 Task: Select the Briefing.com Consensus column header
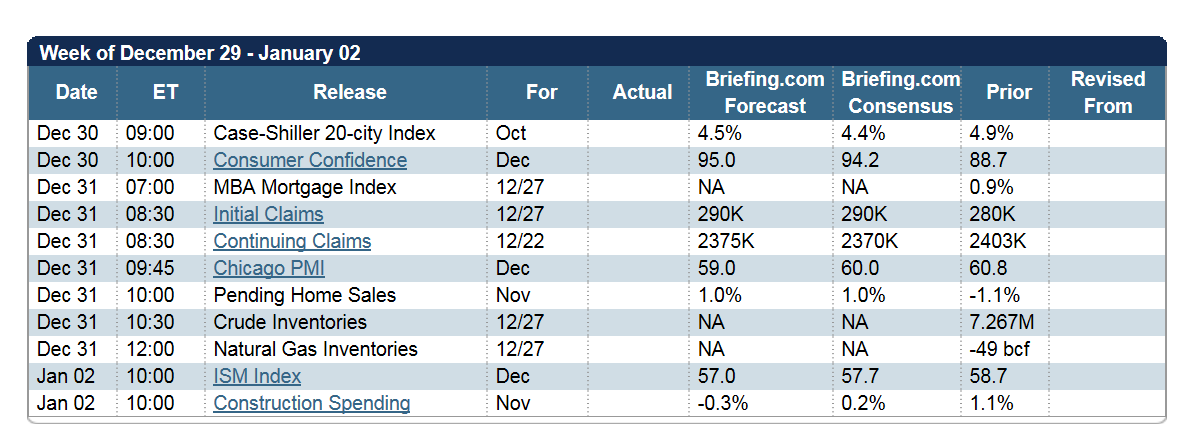tap(901, 92)
